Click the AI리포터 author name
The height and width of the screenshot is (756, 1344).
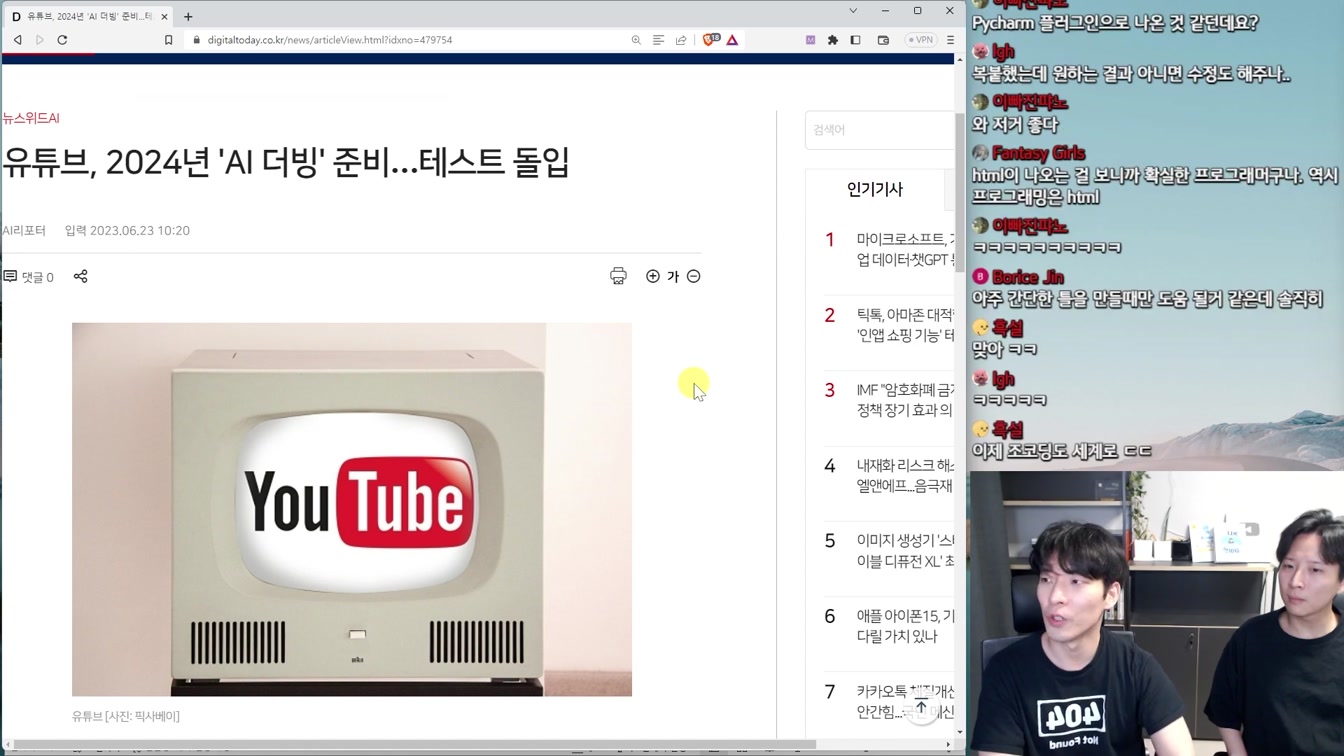[24, 230]
